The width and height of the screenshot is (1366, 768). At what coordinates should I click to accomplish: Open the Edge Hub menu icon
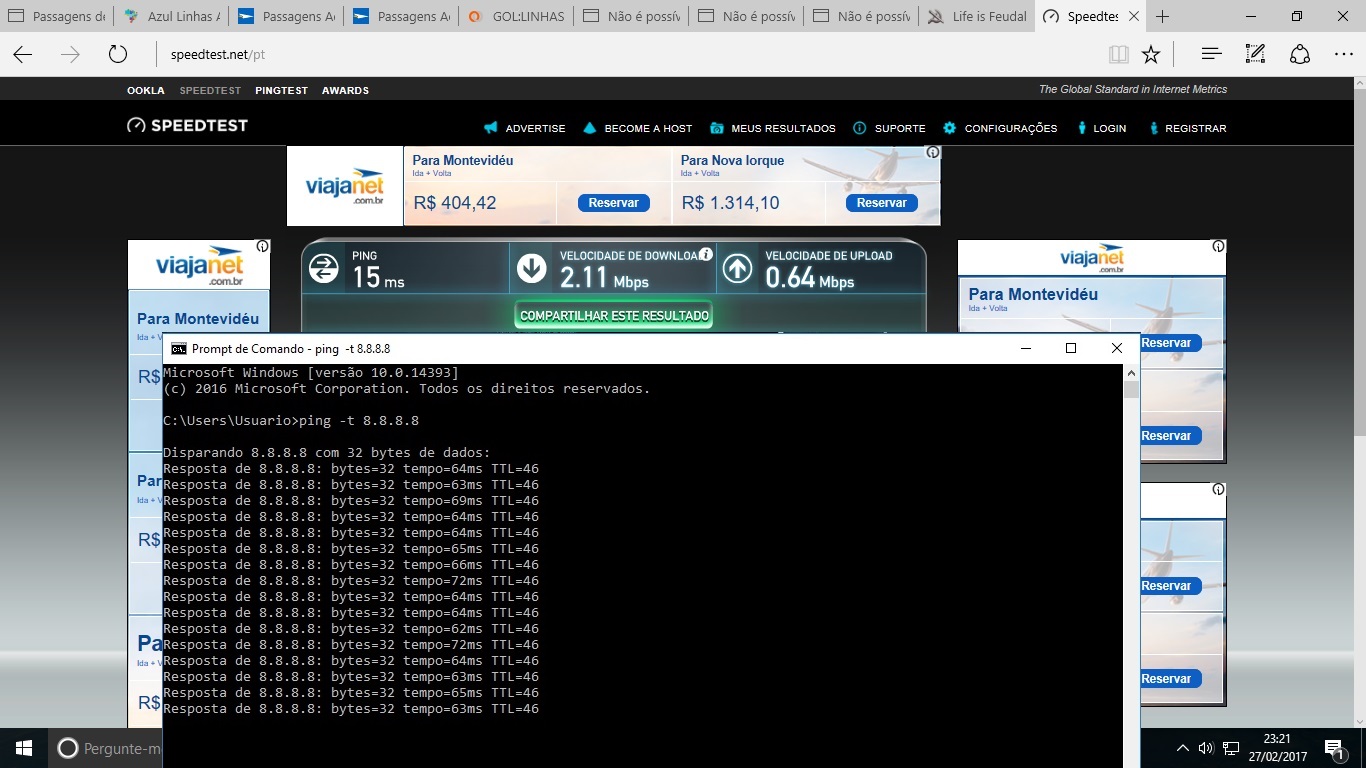pos(1211,55)
